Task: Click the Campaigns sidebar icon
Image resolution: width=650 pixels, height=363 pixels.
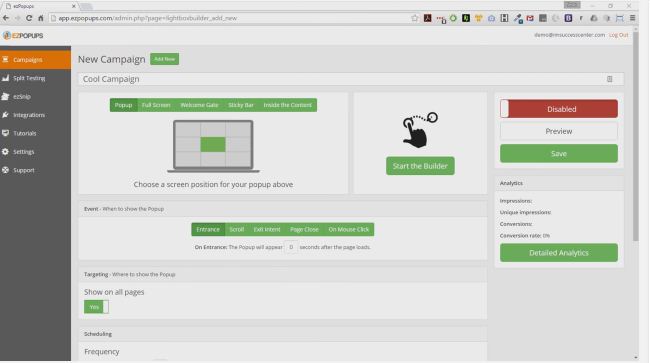Action: (5, 60)
